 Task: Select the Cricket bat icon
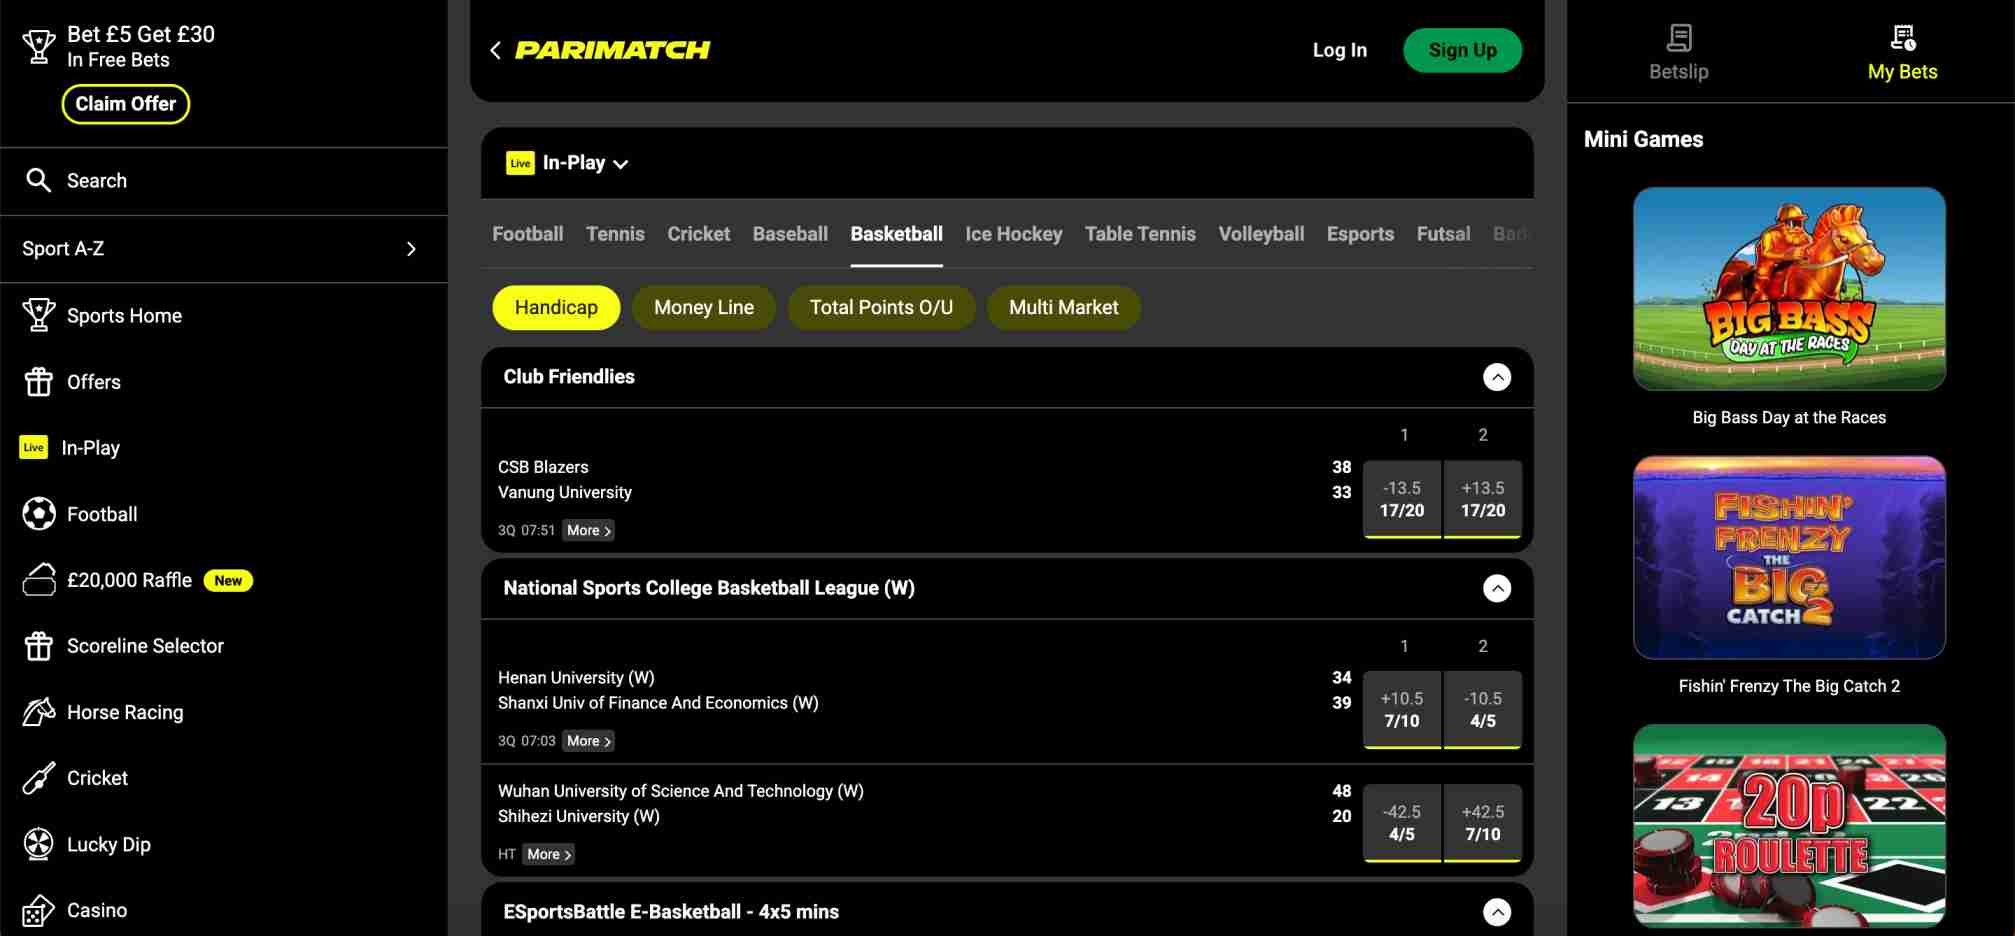(x=39, y=777)
